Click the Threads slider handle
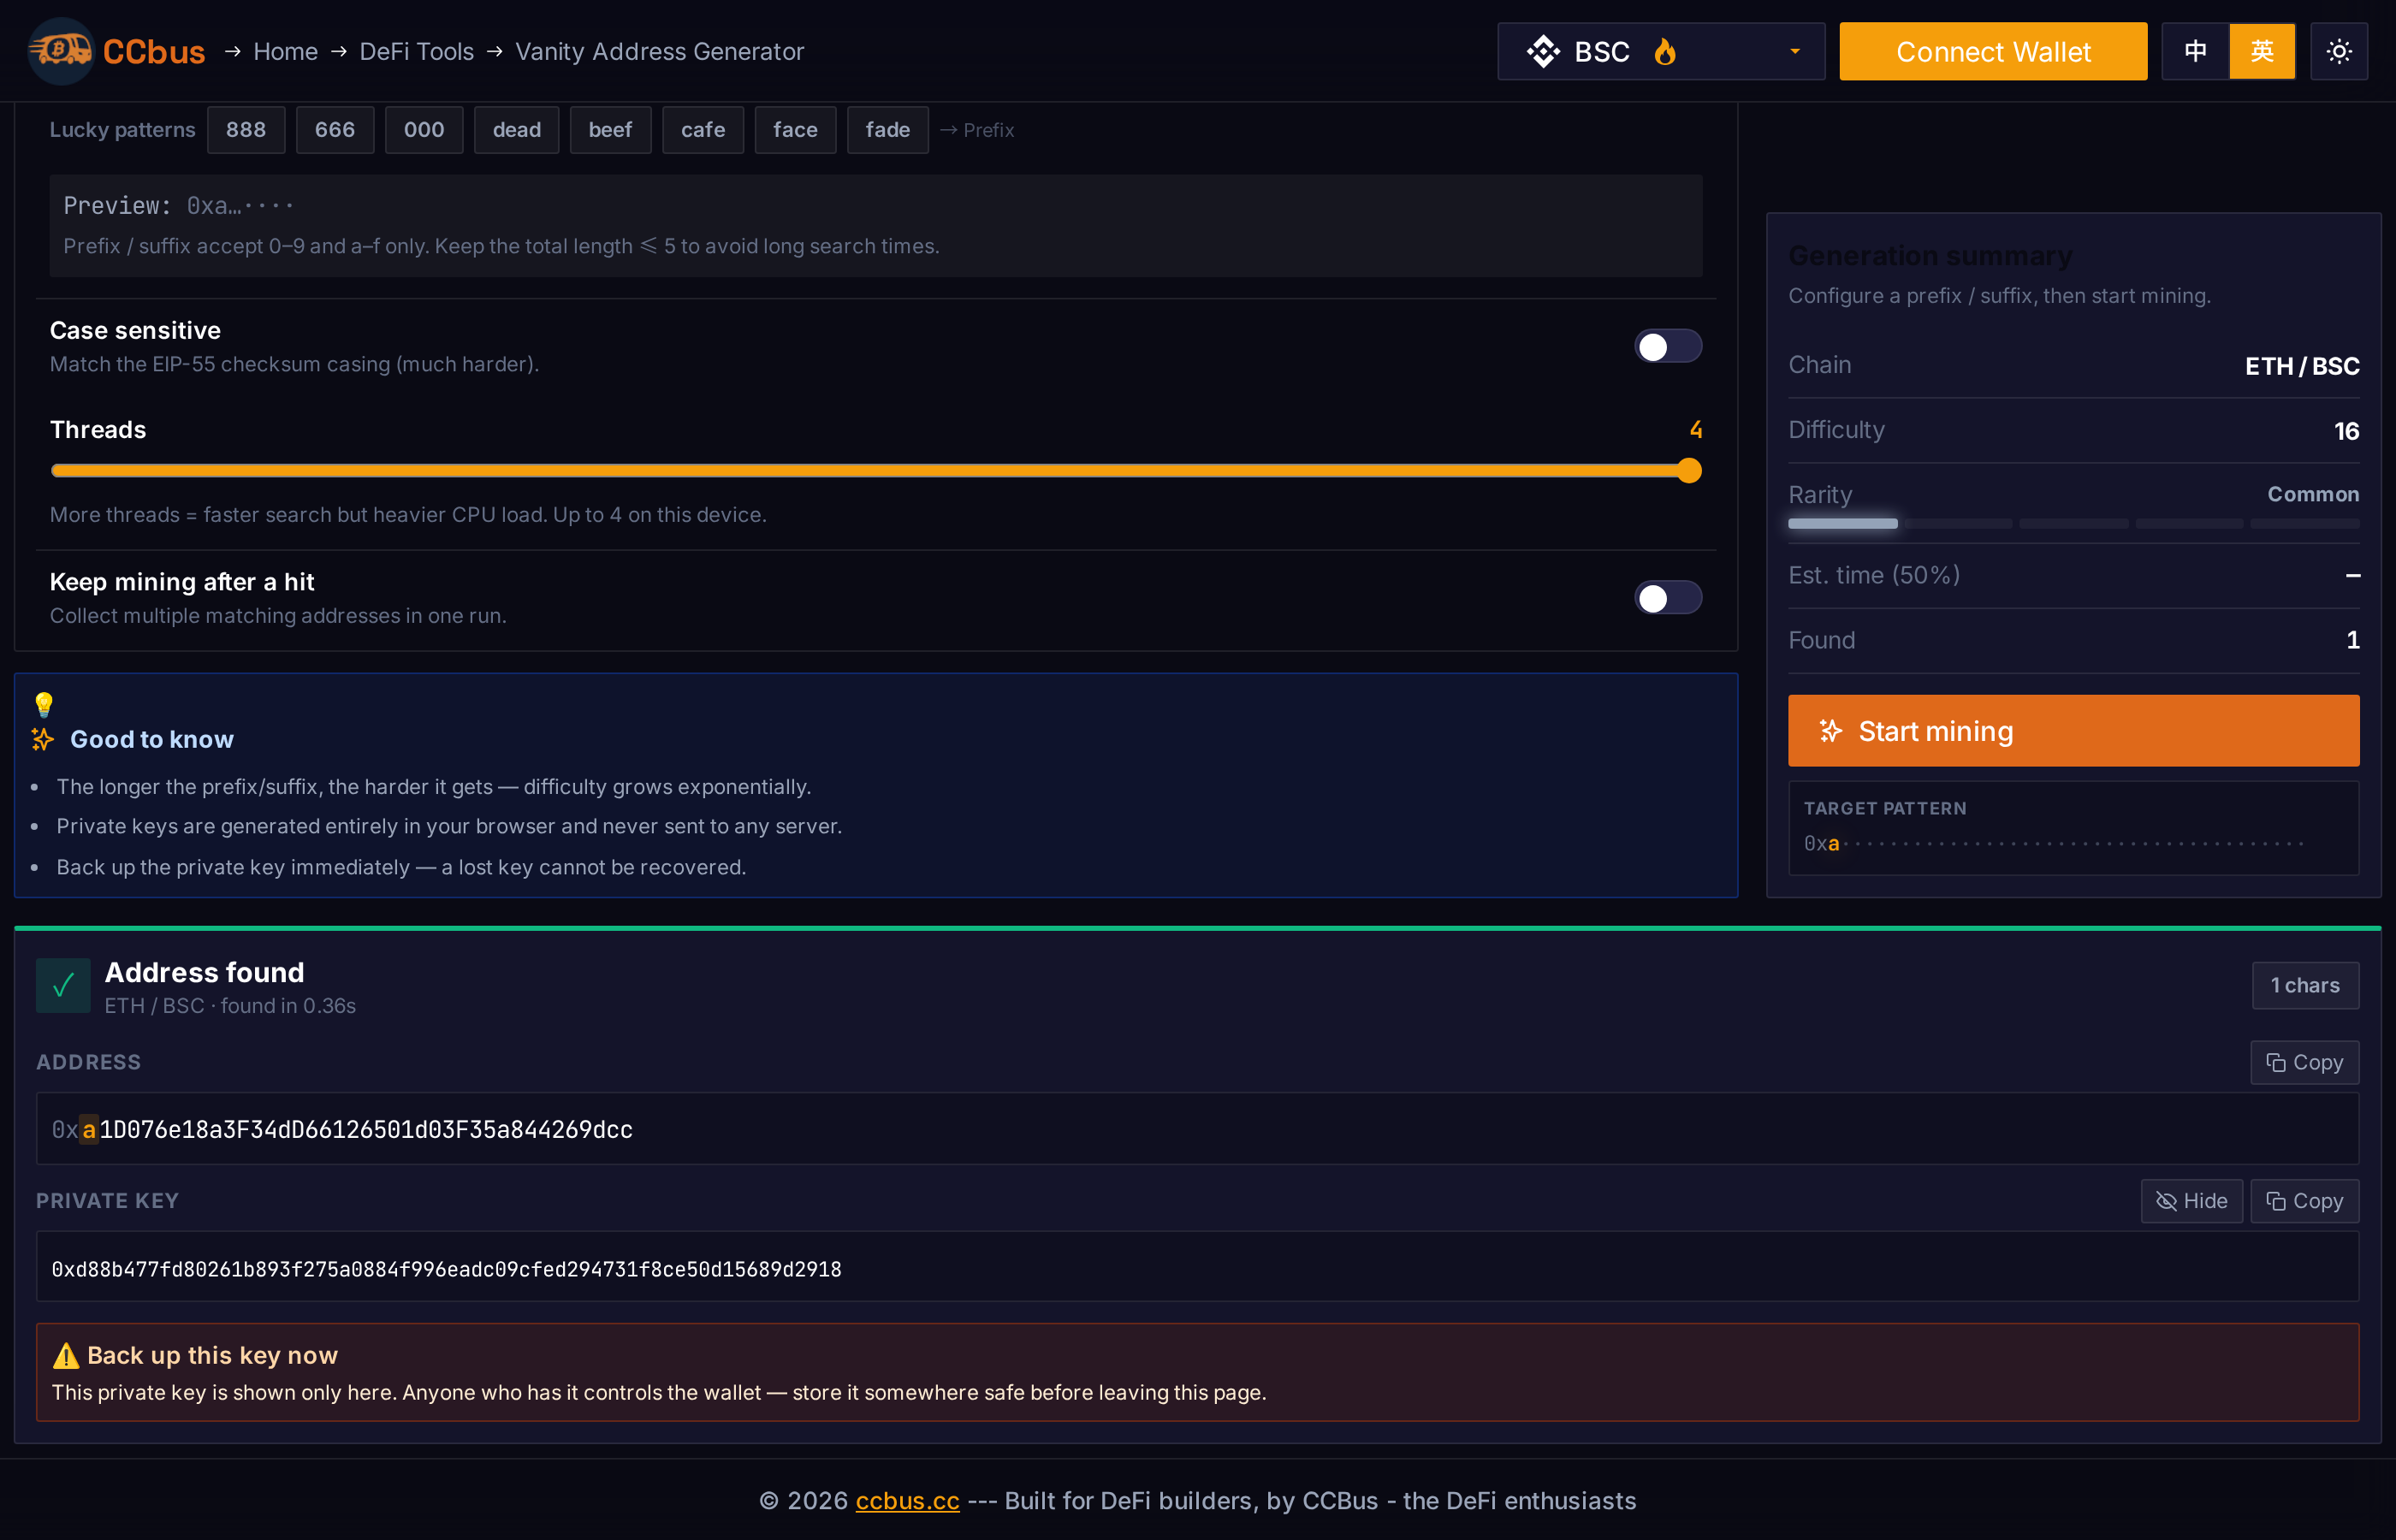Screen dimensions: 2396x1540 coord(1689,471)
